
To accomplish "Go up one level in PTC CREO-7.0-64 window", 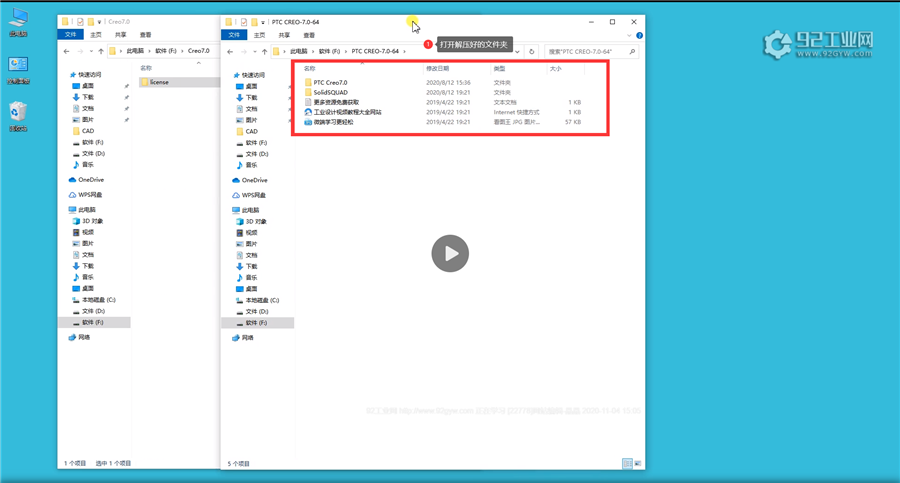I will (x=264, y=52).
